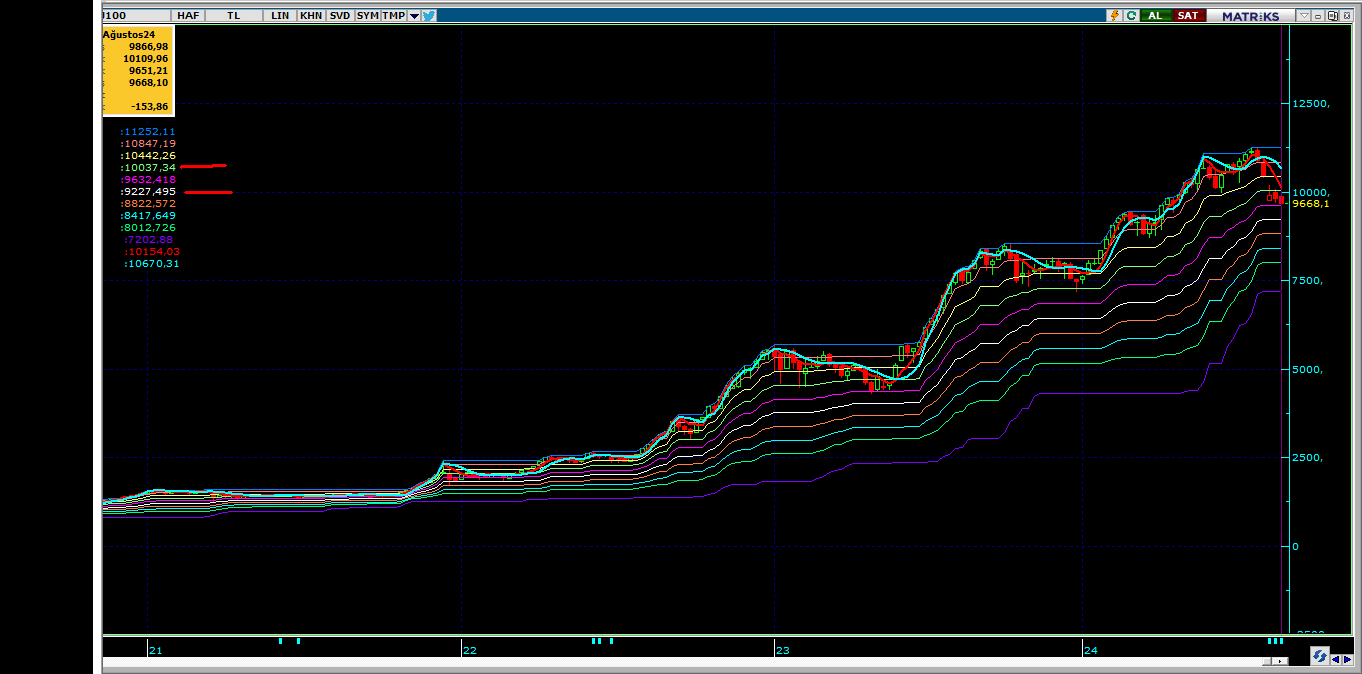Image resolution: width=1362 pixels, height=674 pixels.
Task: Click the red SAT sell button
Action: click(1188, 15)
